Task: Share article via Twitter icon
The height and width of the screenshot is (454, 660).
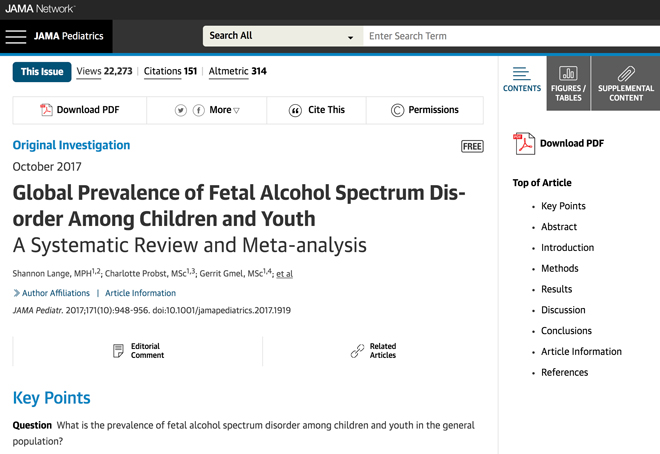Action: click(x=181, y=110)
